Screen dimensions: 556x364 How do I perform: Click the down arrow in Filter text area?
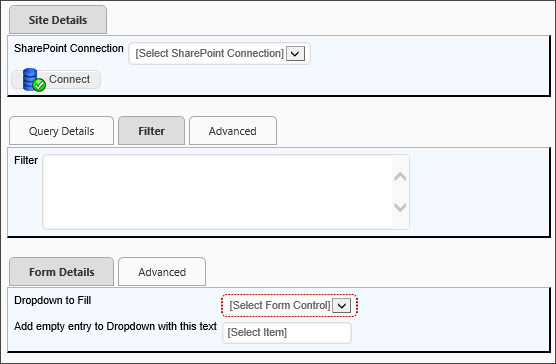400,207
